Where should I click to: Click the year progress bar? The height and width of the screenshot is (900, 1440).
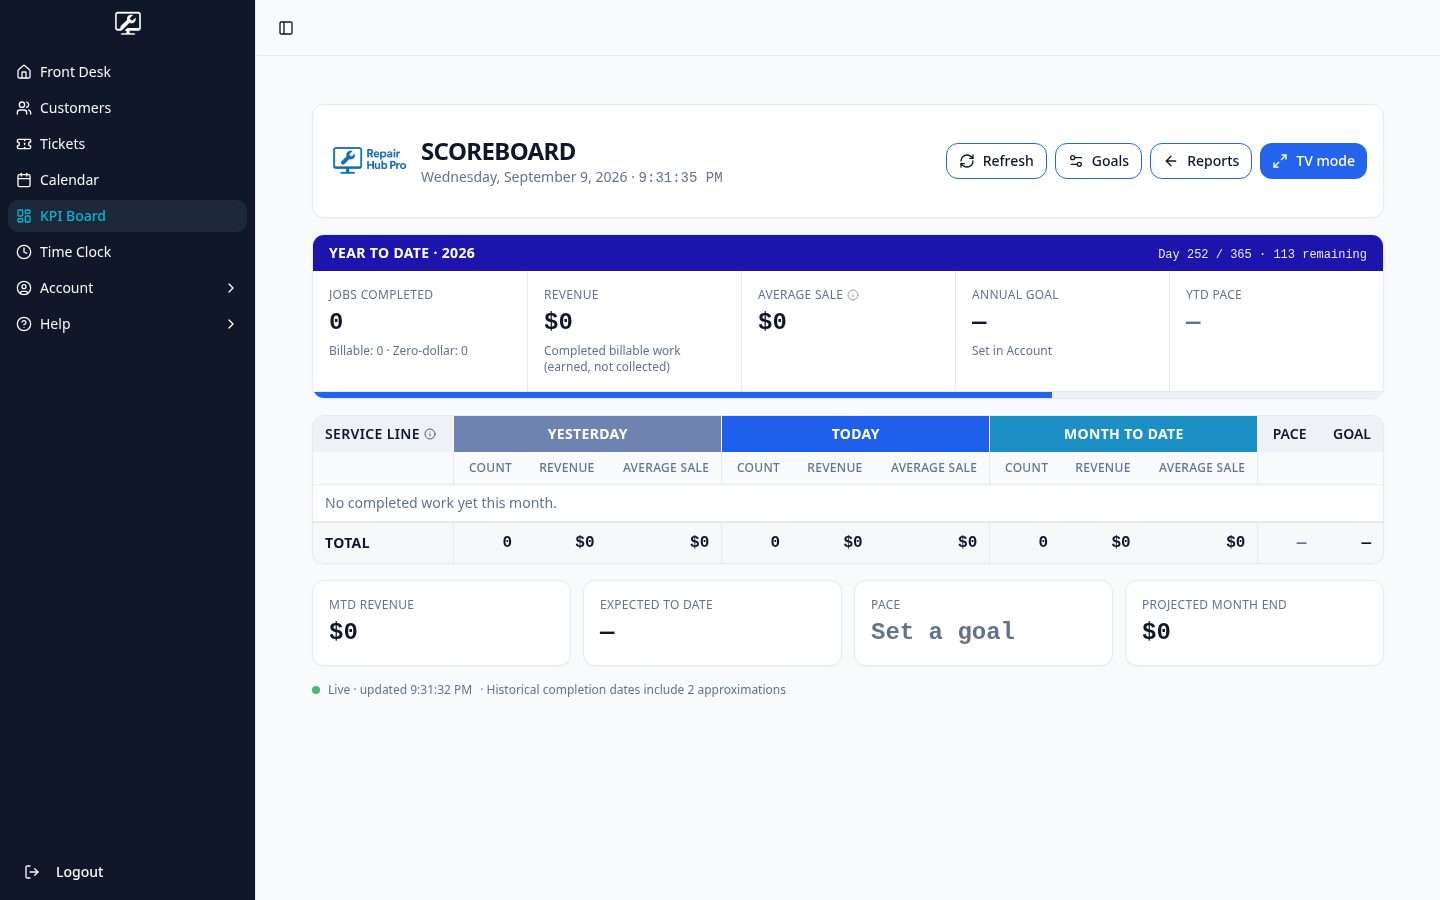848,395
